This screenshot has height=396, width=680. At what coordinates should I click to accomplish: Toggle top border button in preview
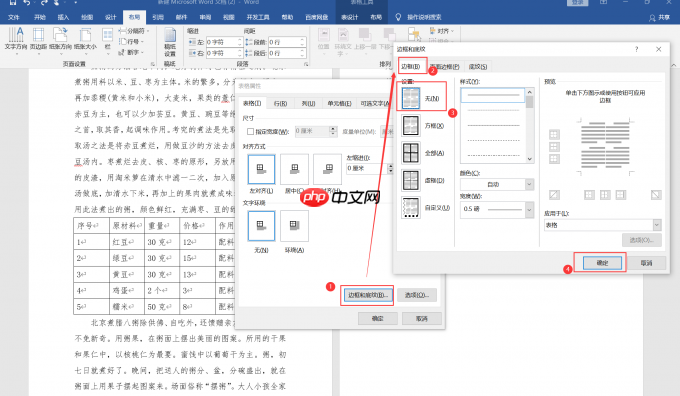coord(554,134)
